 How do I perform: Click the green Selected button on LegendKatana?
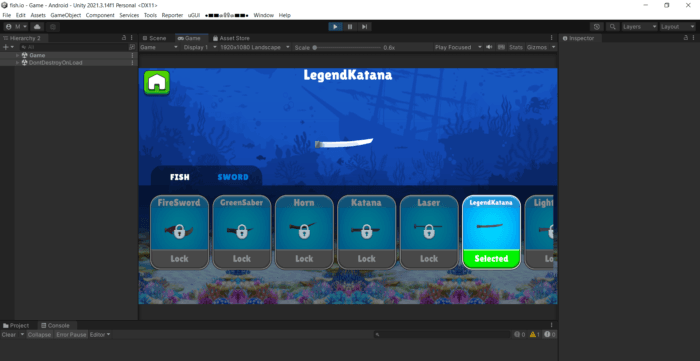click(x=491, y=259)
